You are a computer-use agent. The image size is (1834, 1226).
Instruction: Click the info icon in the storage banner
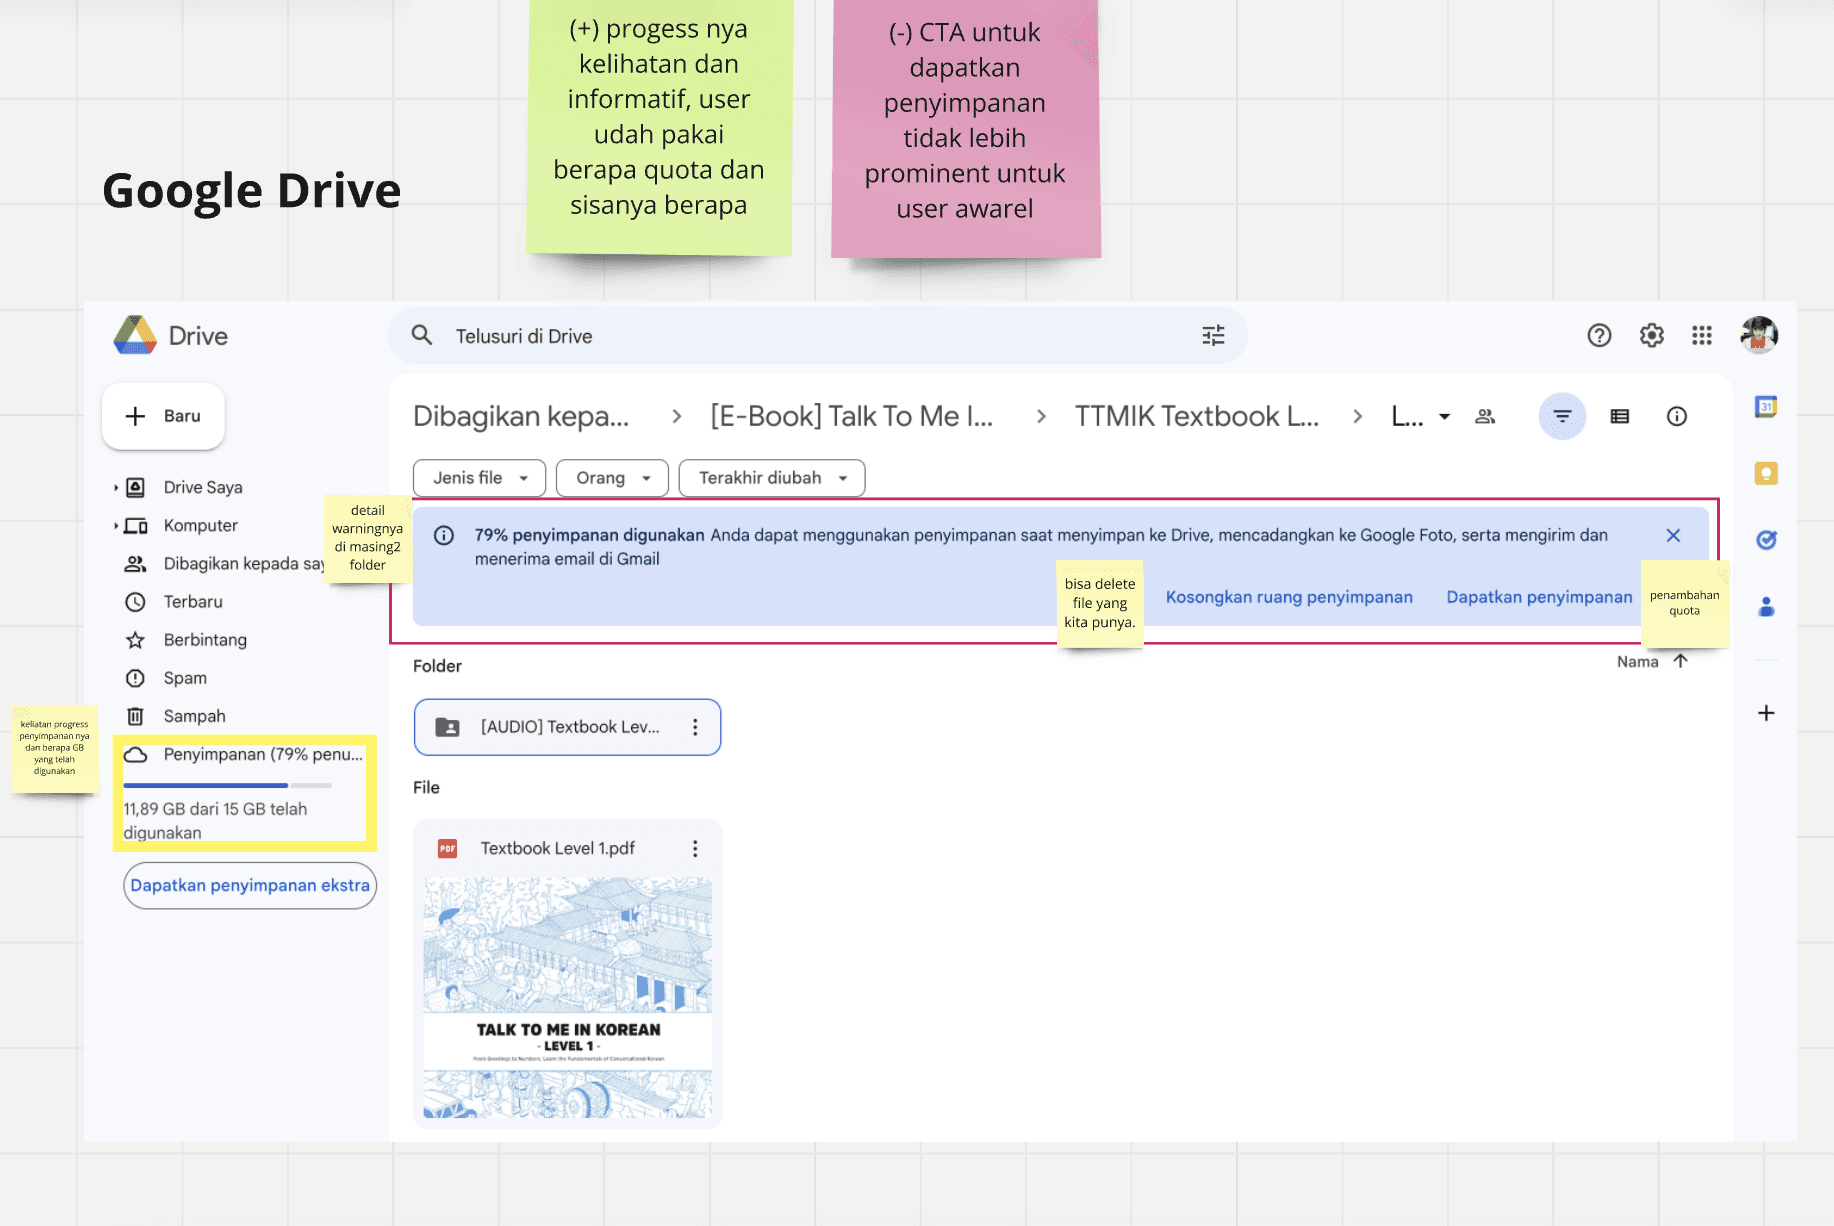[444, 536]
